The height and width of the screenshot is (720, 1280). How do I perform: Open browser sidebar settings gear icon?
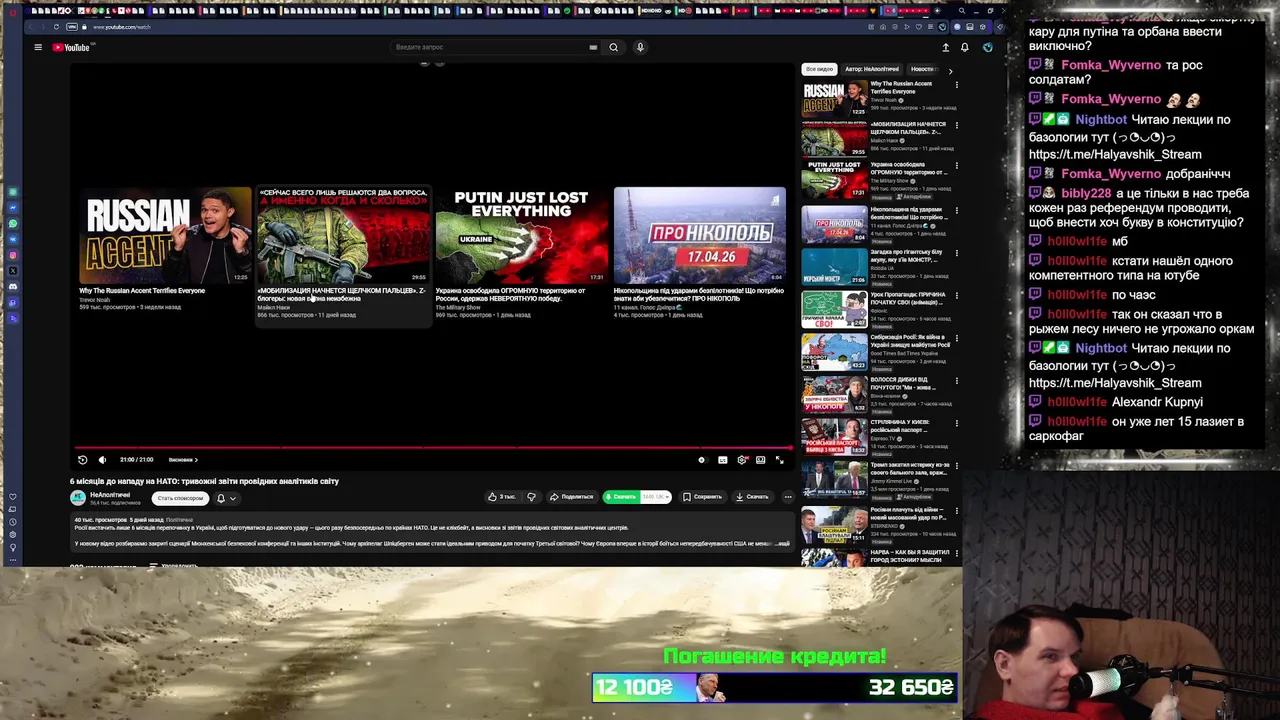13,534
